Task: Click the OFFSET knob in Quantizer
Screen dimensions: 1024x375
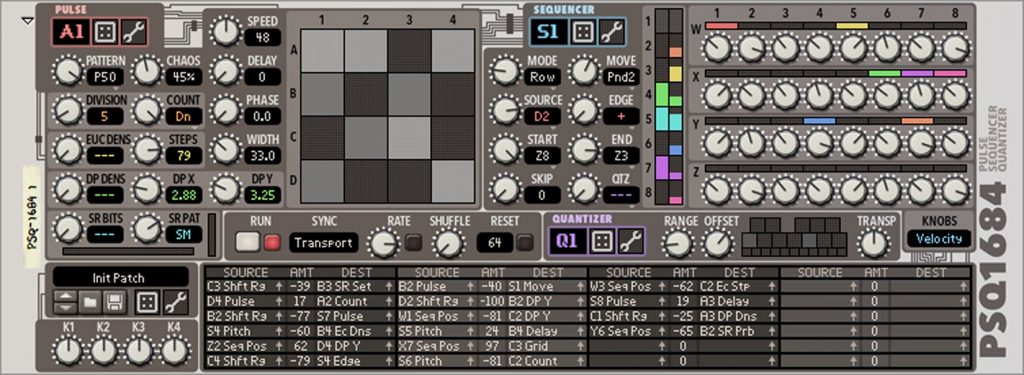Action: click(x=718, y=244)
